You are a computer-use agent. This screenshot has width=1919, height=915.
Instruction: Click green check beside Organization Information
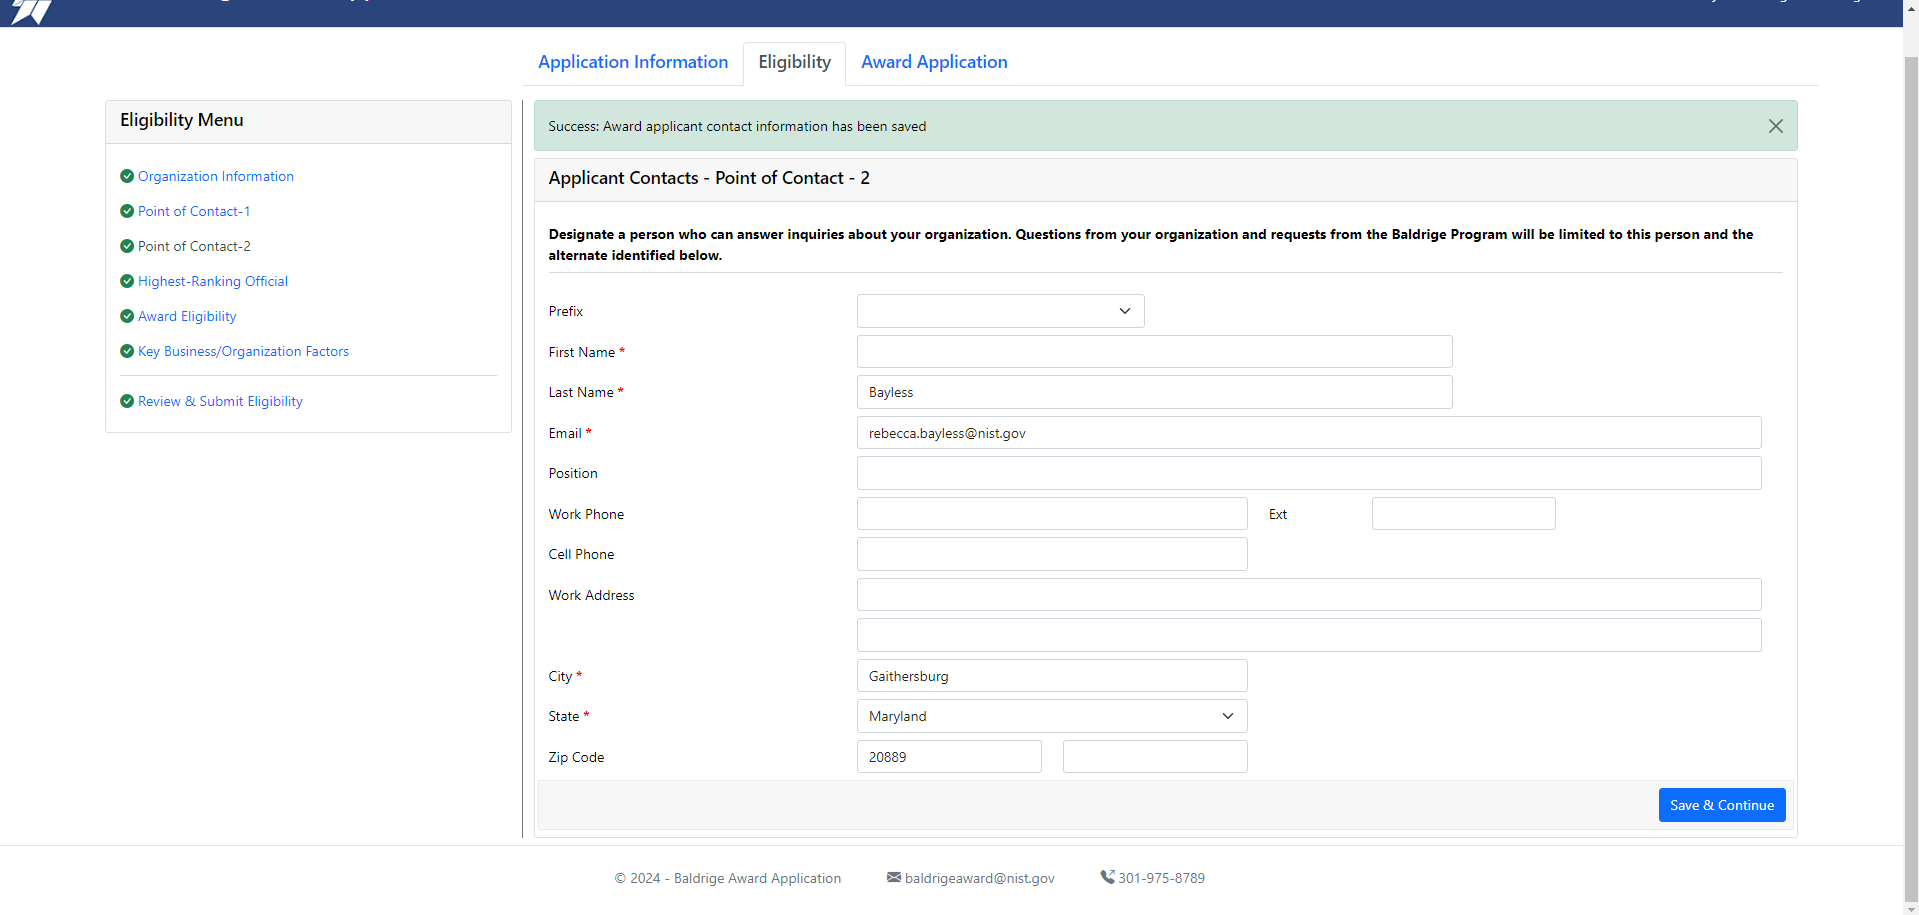127,176
